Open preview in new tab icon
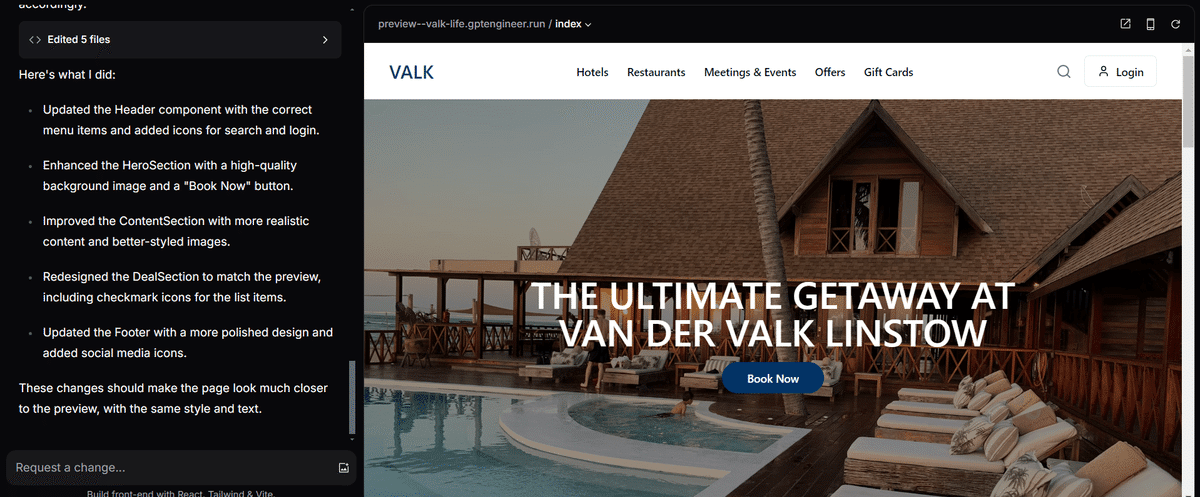The height and width of the screenshot is (497, 1200). coord(1125,24)
